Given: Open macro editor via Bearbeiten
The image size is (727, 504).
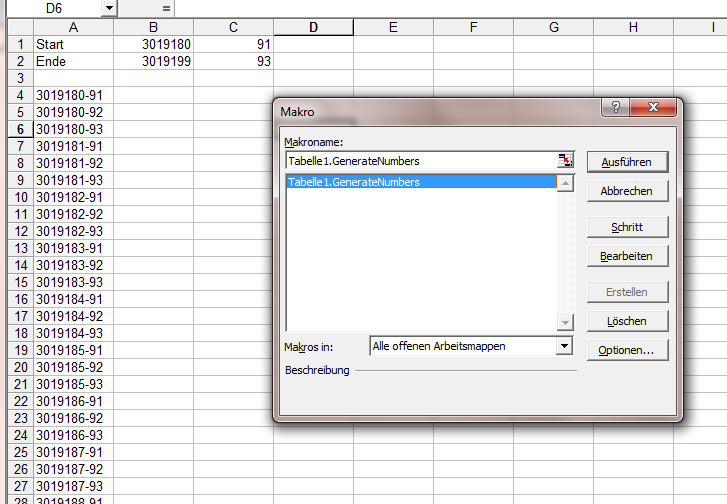Looking at the screenshot, I should click(x=627, y=256).
